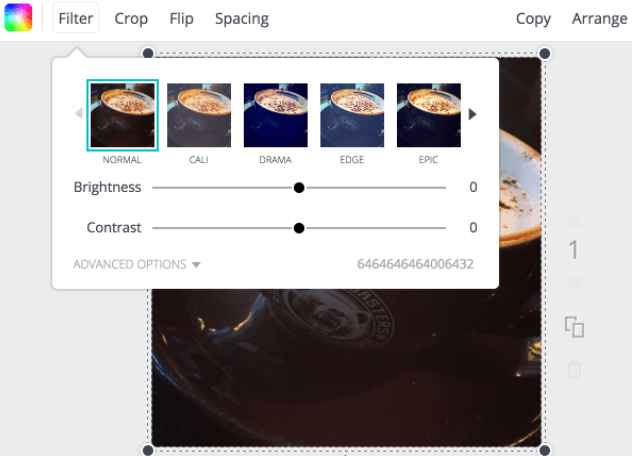Click the filter code field 6464646464006432
Screen dimensions: 634x456
(x=415, y=265)
